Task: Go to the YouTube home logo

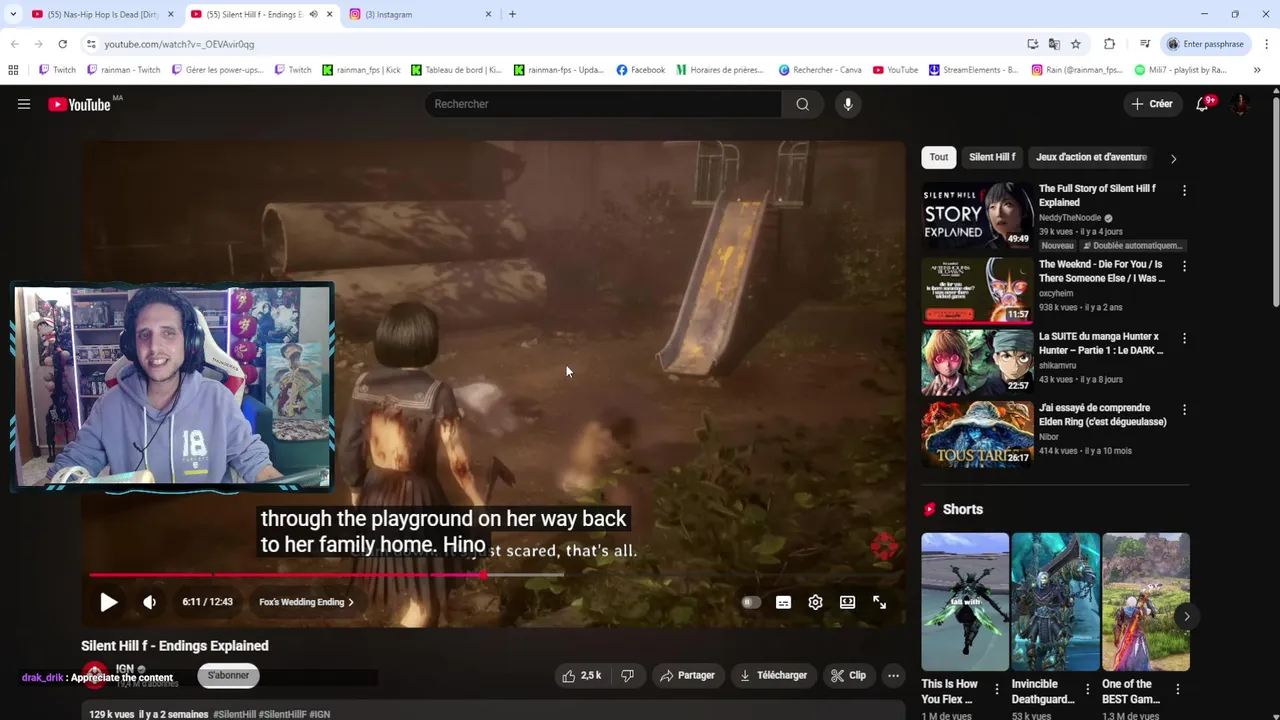Action: (79, 104)
